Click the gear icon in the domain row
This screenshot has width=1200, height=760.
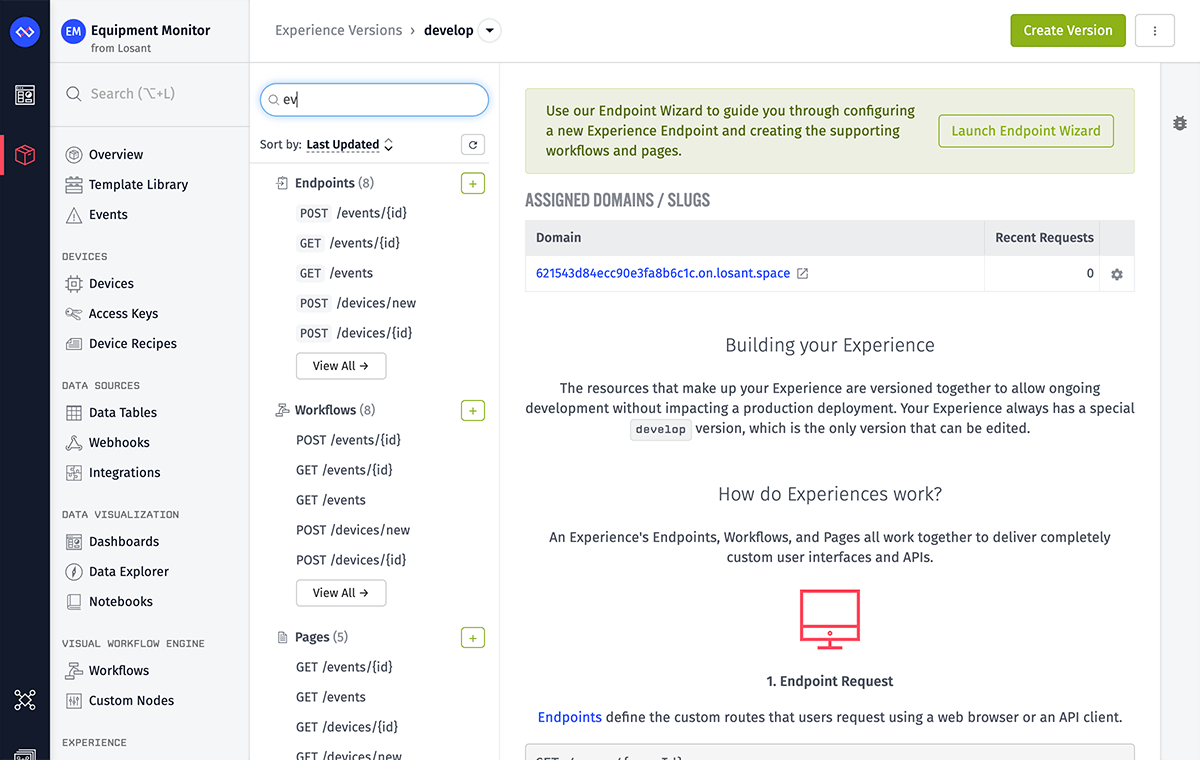[1116, 272]
